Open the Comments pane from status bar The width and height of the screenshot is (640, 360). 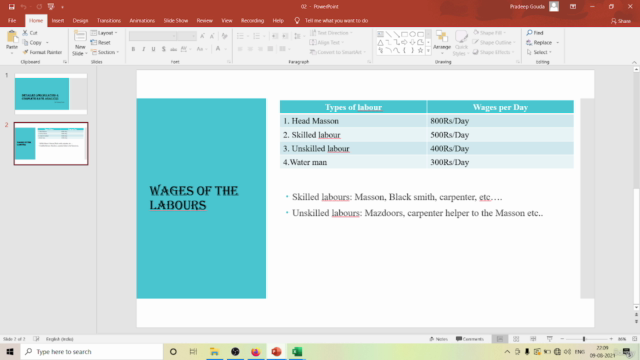click(x=470, y=339)
